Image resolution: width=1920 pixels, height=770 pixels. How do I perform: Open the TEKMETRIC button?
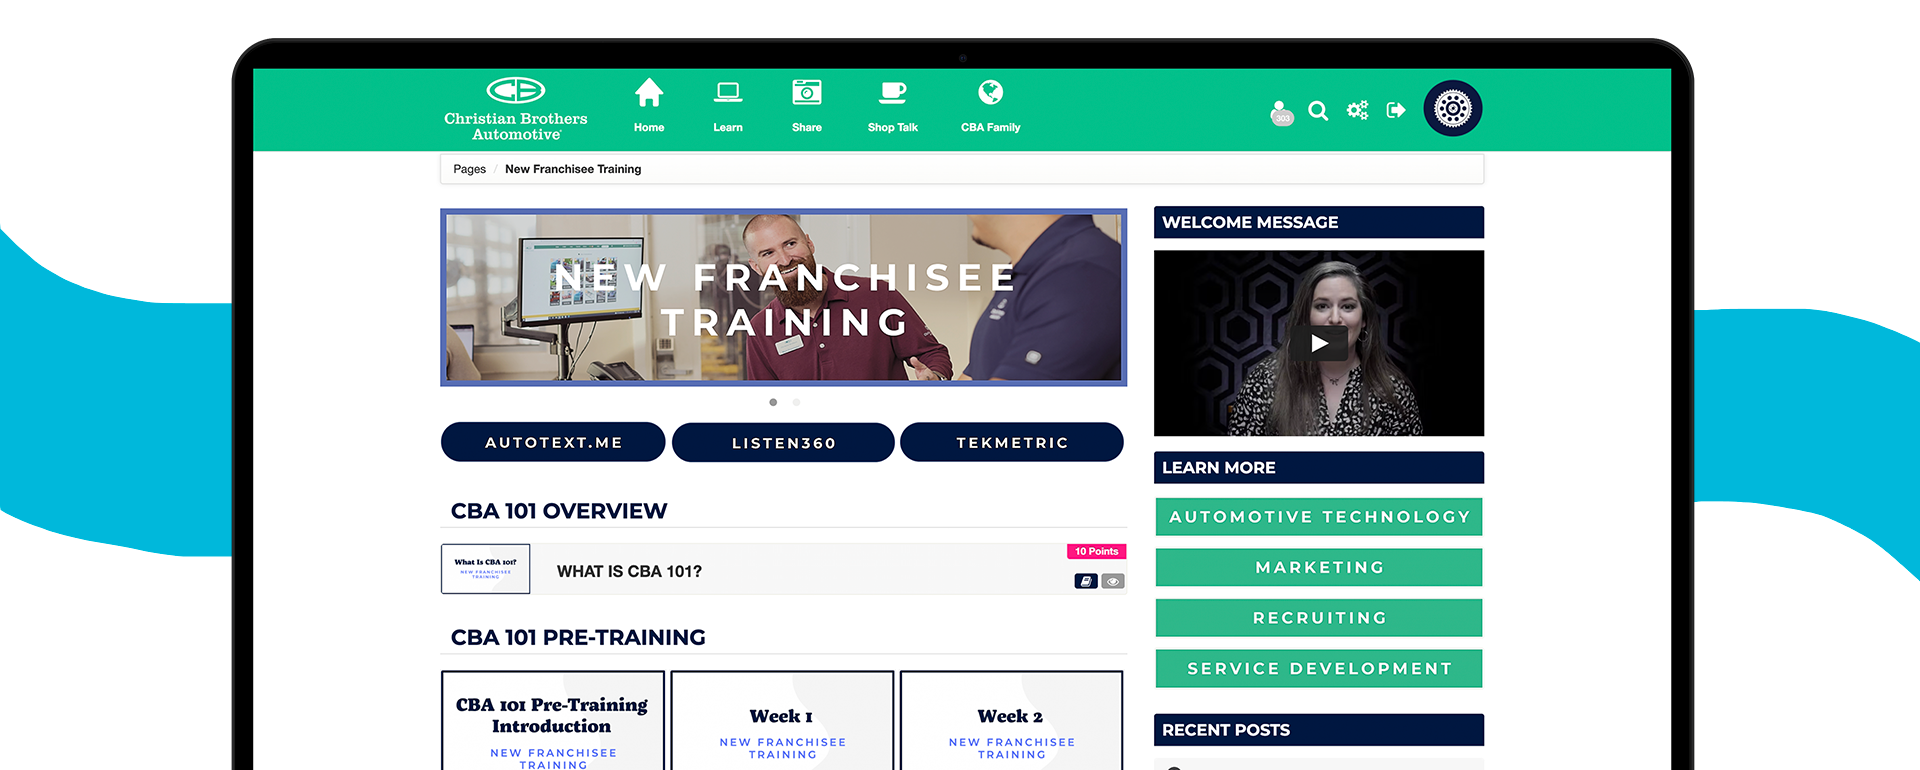pos(1012,442)
